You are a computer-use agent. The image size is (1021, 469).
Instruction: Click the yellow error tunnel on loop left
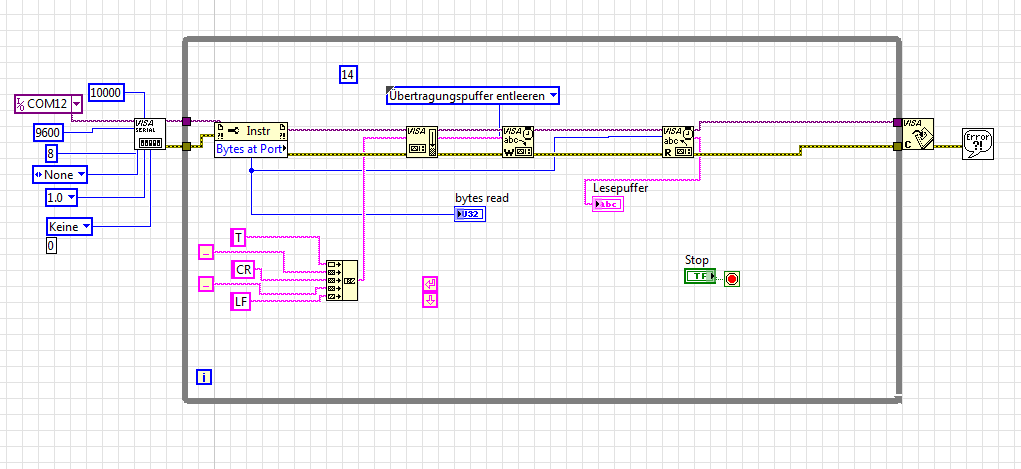pyautogui.click(x=187, y=147)
